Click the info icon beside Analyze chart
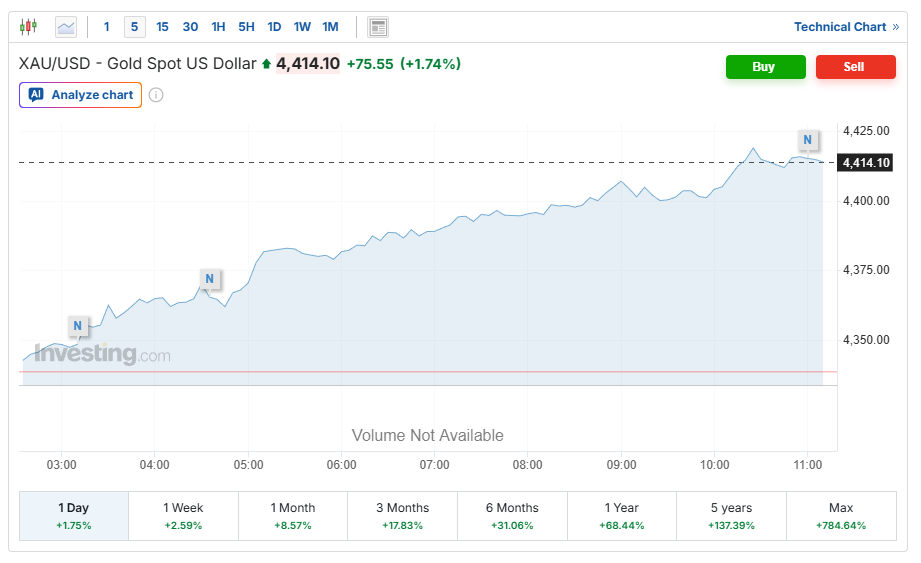921x563 pixels. pos(156,95)
